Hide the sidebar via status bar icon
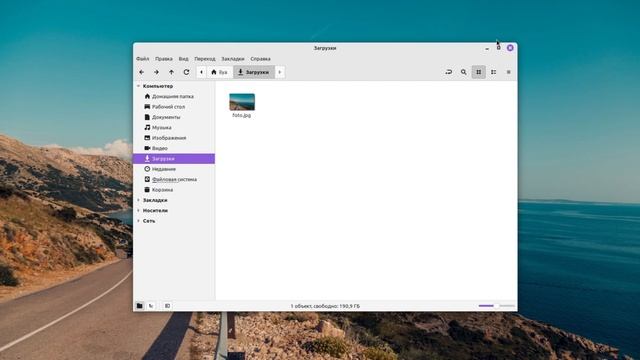Image resolution: width=640 pixels, height=360 pixels. click(x=167, y=306)
